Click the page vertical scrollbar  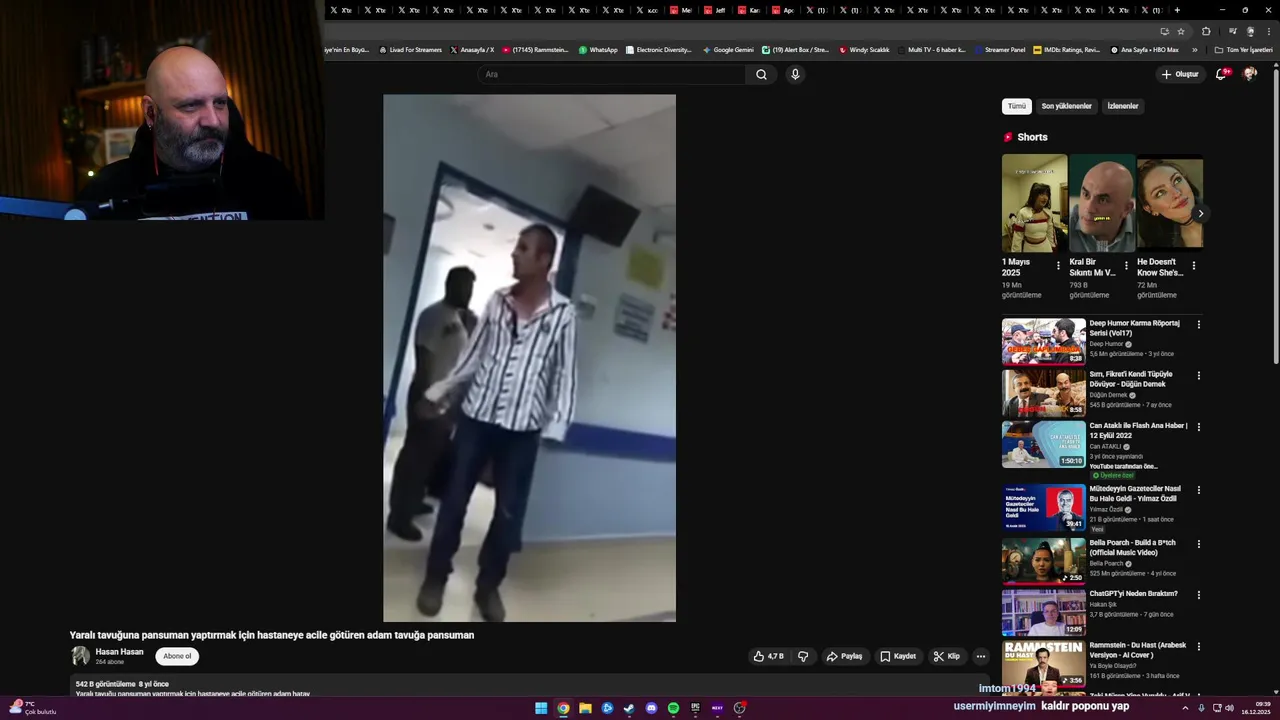tap(1275, 216)
